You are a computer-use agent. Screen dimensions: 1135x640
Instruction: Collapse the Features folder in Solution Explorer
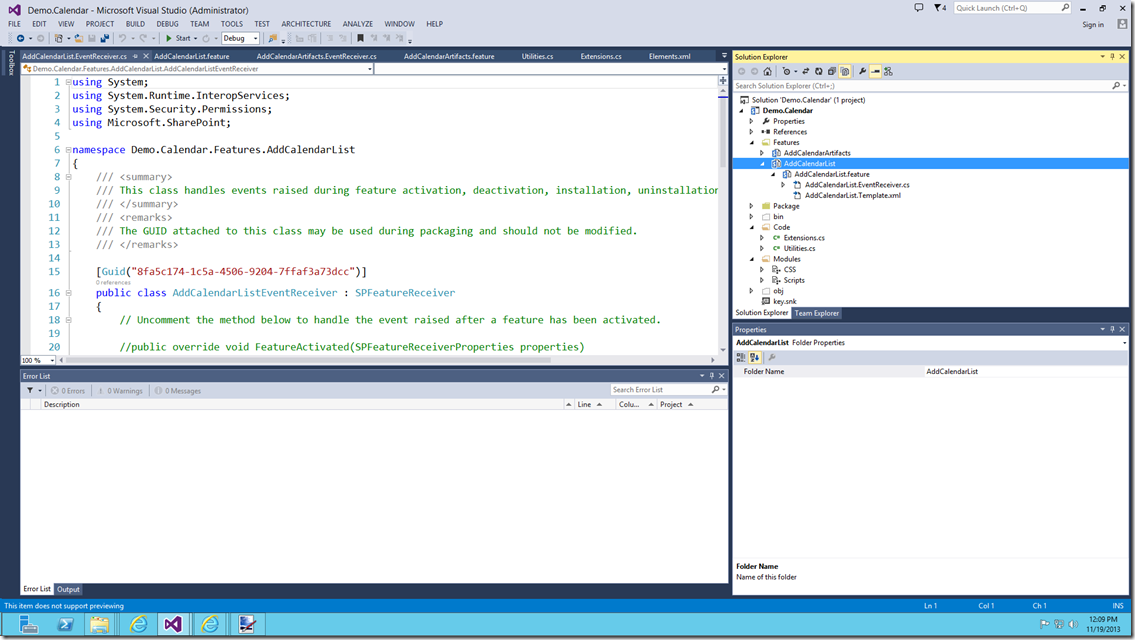[x=751, y=143]
